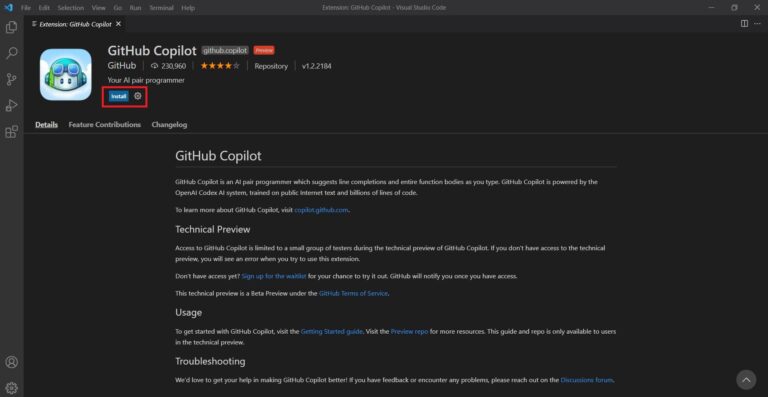
Task: Open the Edit menu
Action: point(44,8)
